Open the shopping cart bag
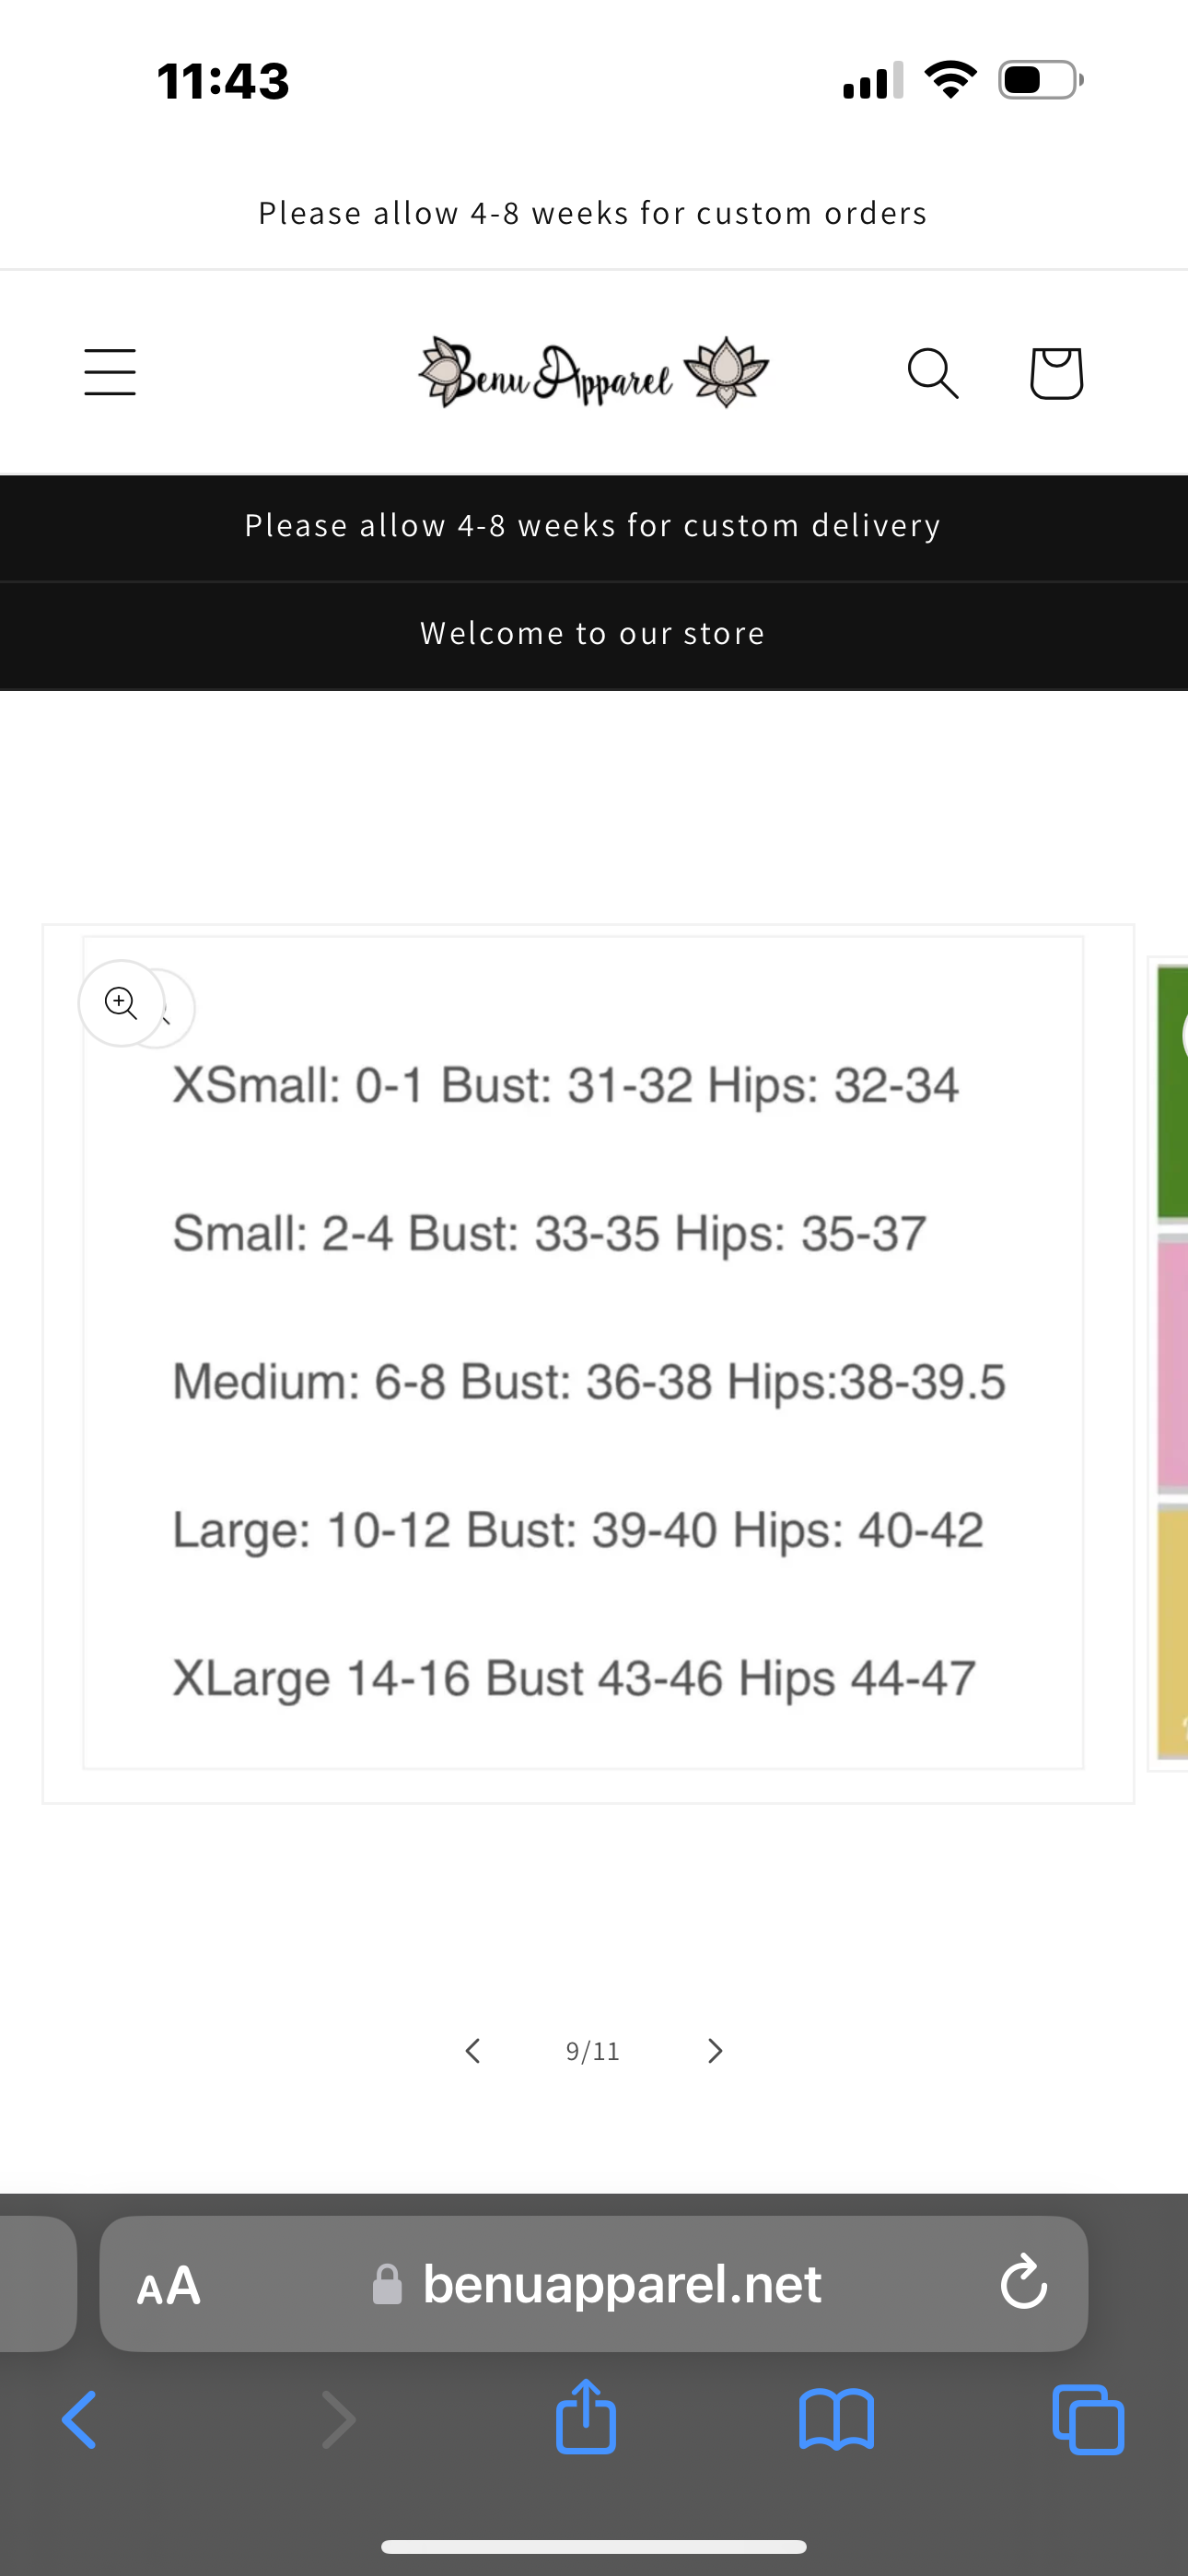The height and width of the screenshot is (2576, 1188). click(1056, 373)
